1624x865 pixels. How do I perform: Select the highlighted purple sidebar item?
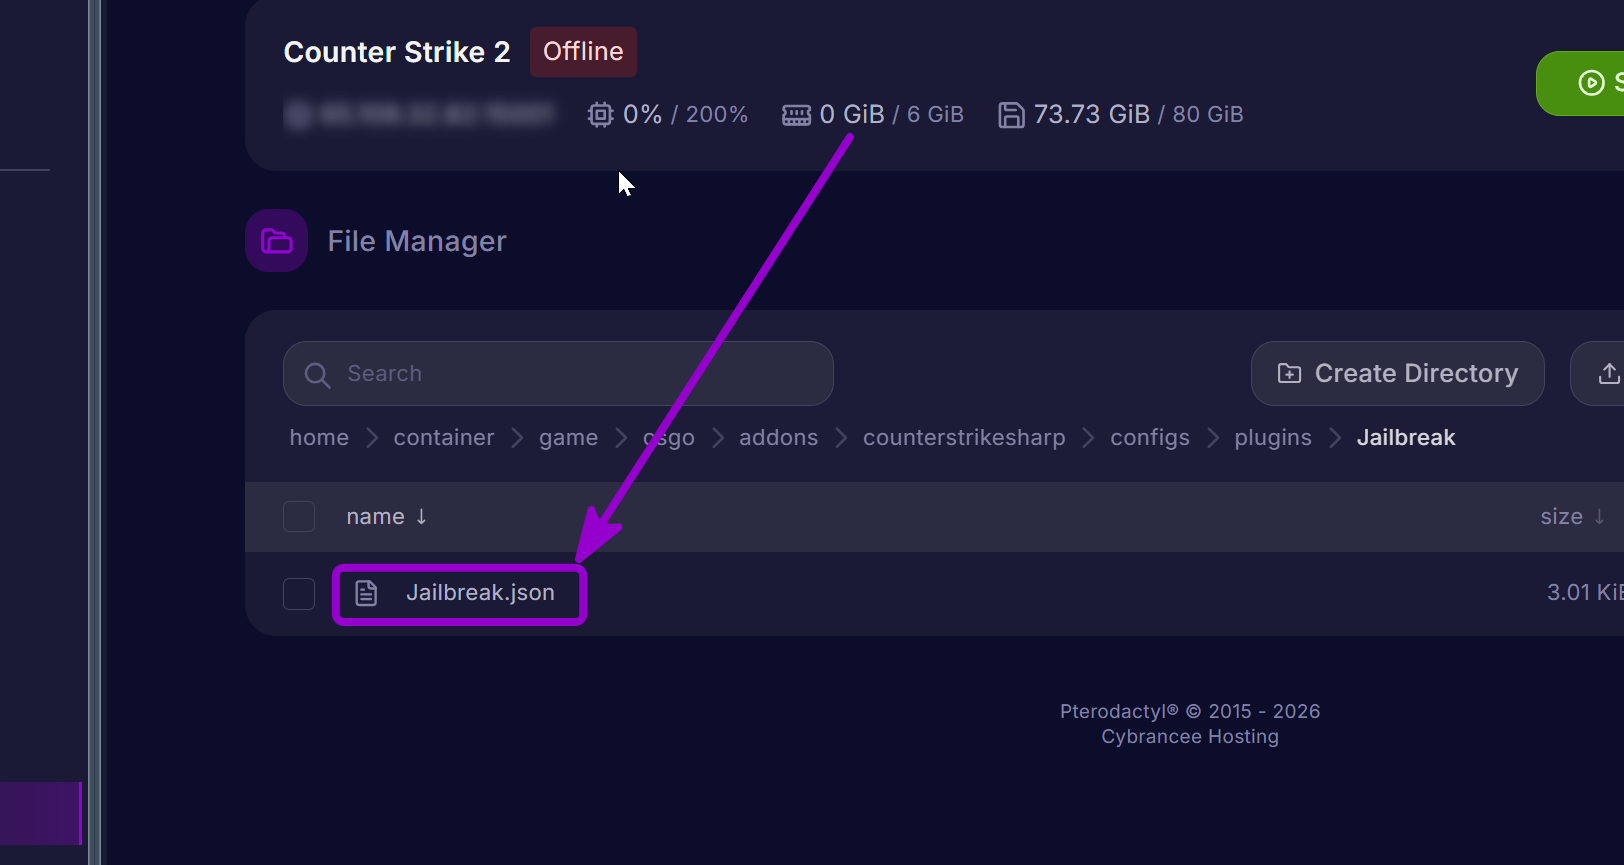point(40,813)
